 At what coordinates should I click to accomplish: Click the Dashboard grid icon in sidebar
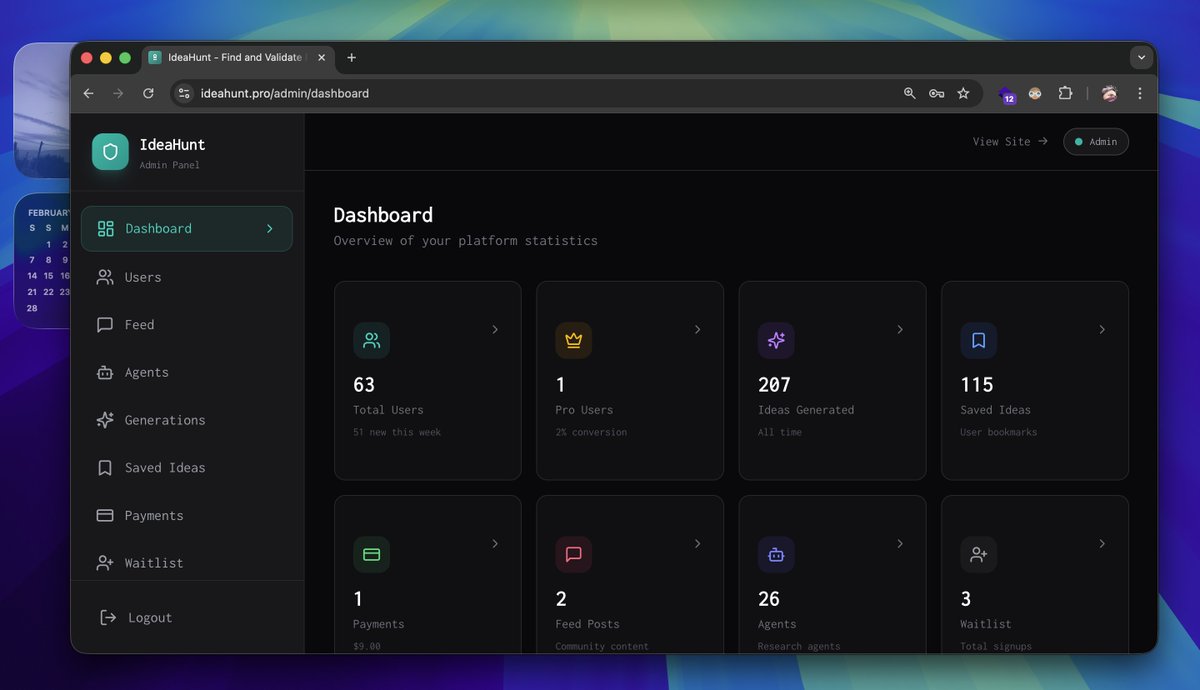point(105,229)
